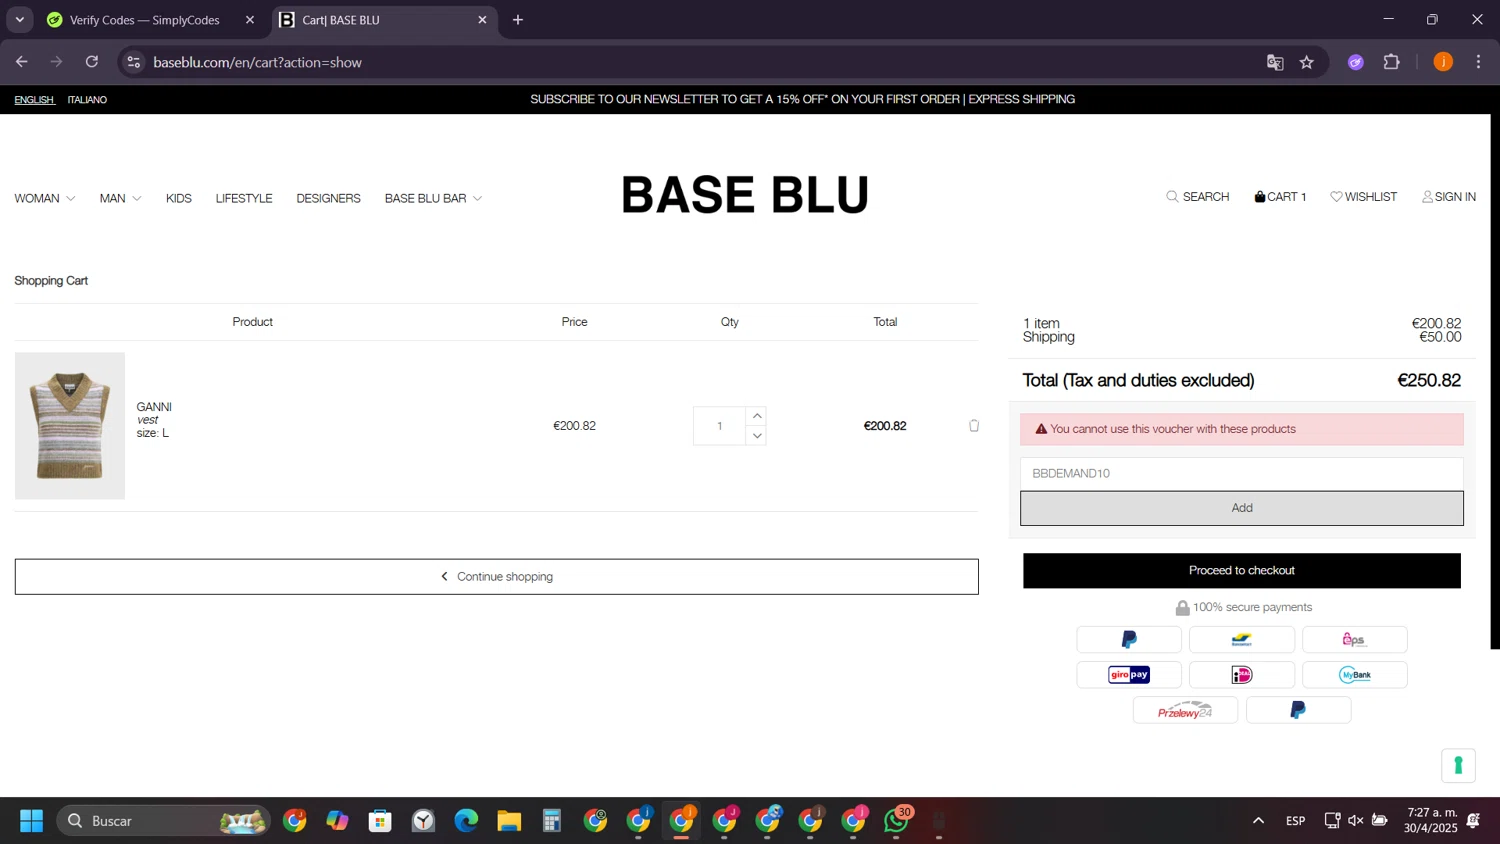Open the search icon in header
Image resolution: width=1500 pixels, height=844 pixels.
pos(1172,197)
